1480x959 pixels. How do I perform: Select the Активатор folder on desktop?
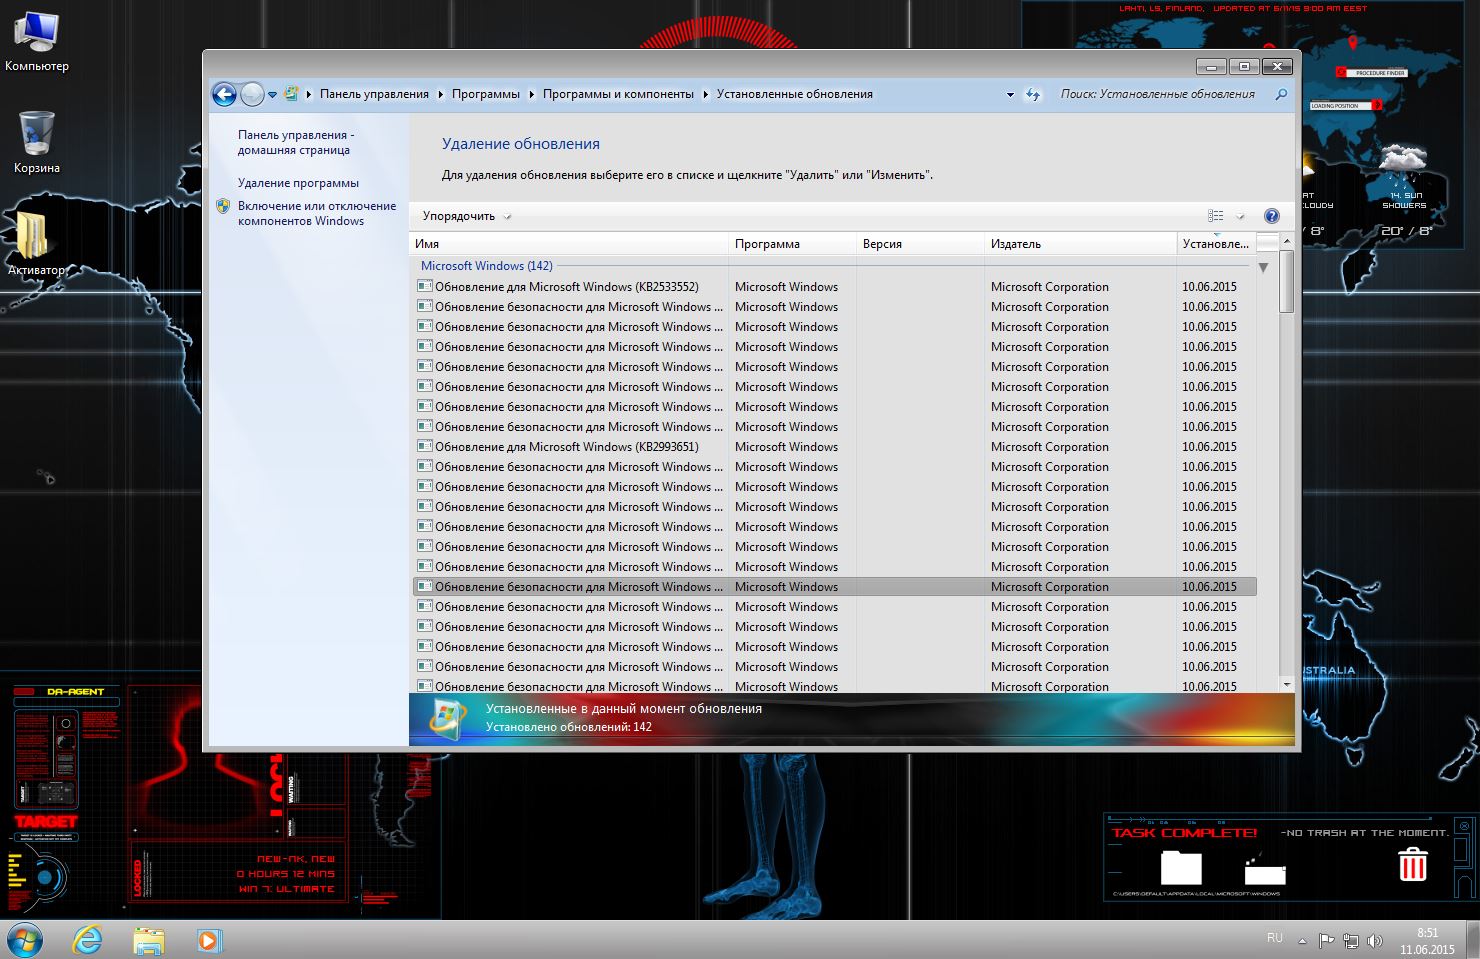click(36, 243)
